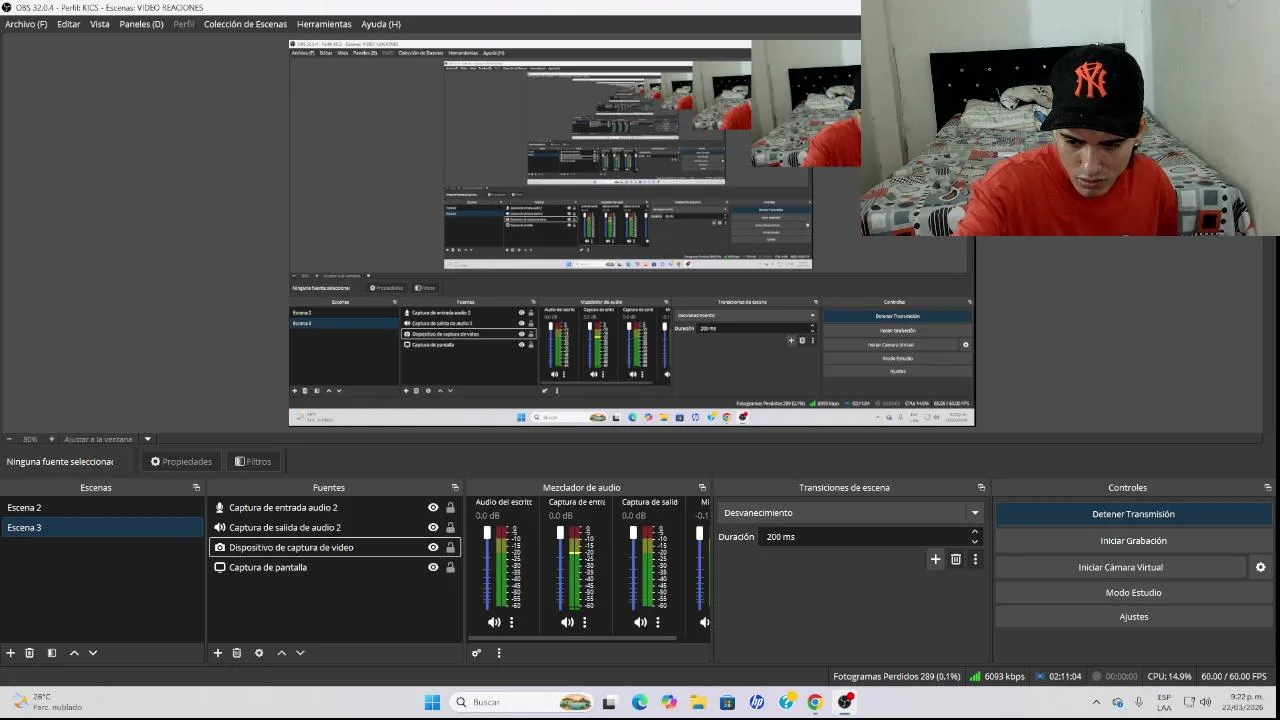This screenshot has height=720, width=1280.
Task: Open the Paneles (D) menu
Action: pos(141,24)
